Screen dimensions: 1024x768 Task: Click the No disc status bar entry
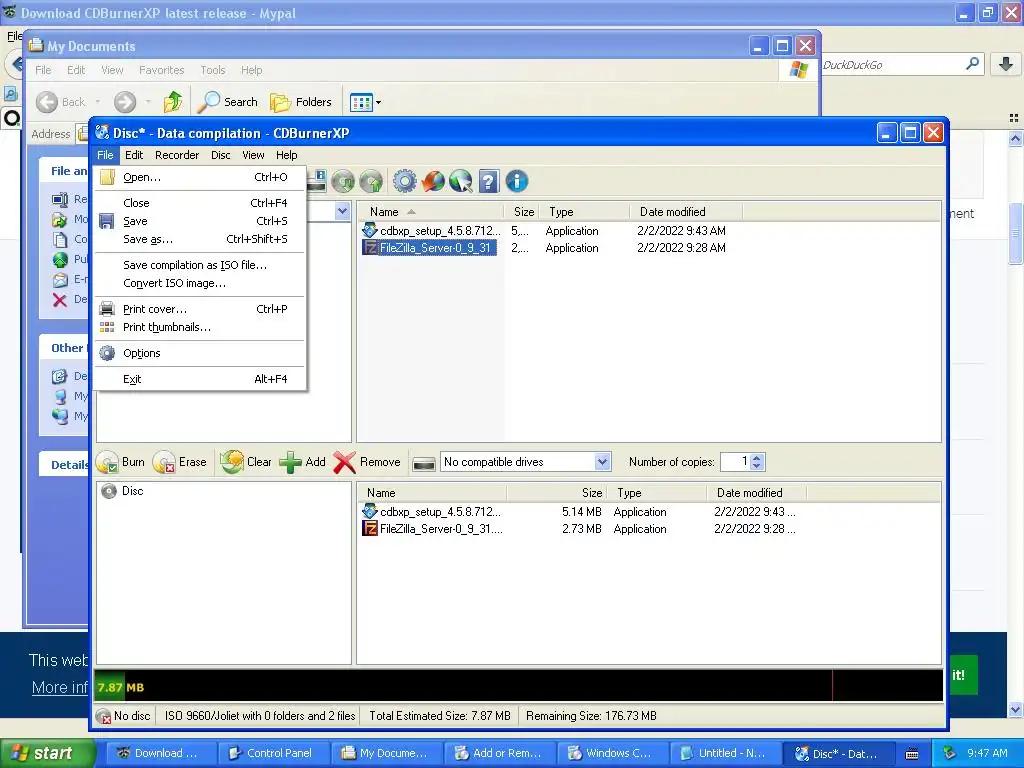pyautogui.click(x=123, y=716)
